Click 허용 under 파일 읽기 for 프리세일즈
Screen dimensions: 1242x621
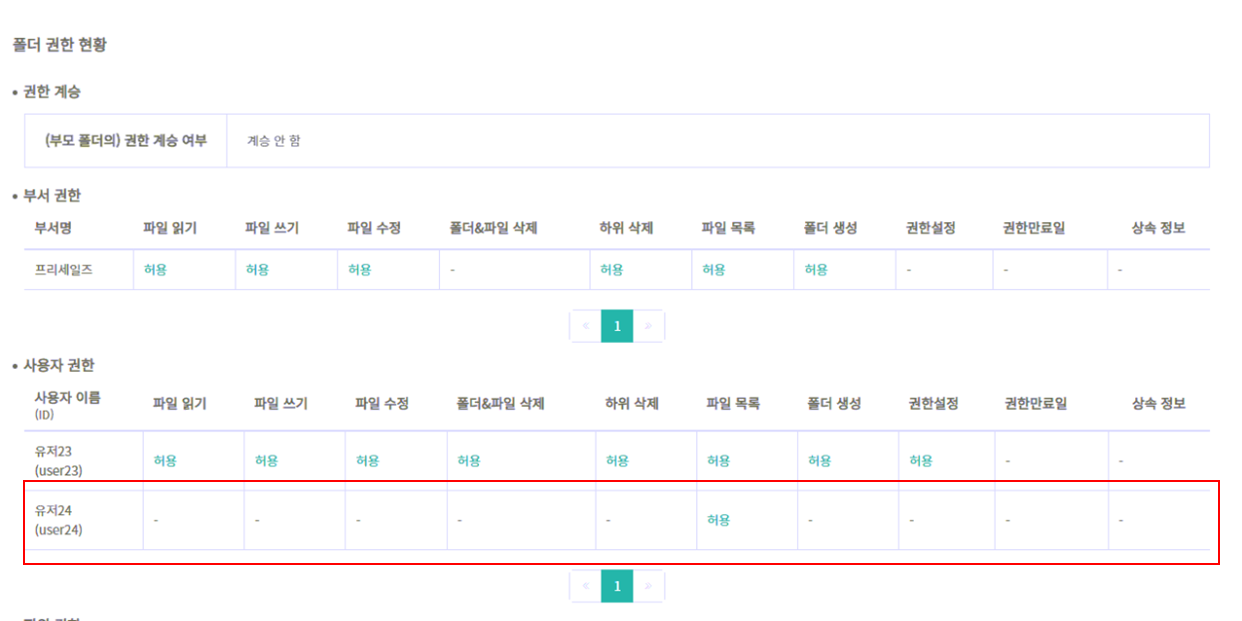point(155,270)
